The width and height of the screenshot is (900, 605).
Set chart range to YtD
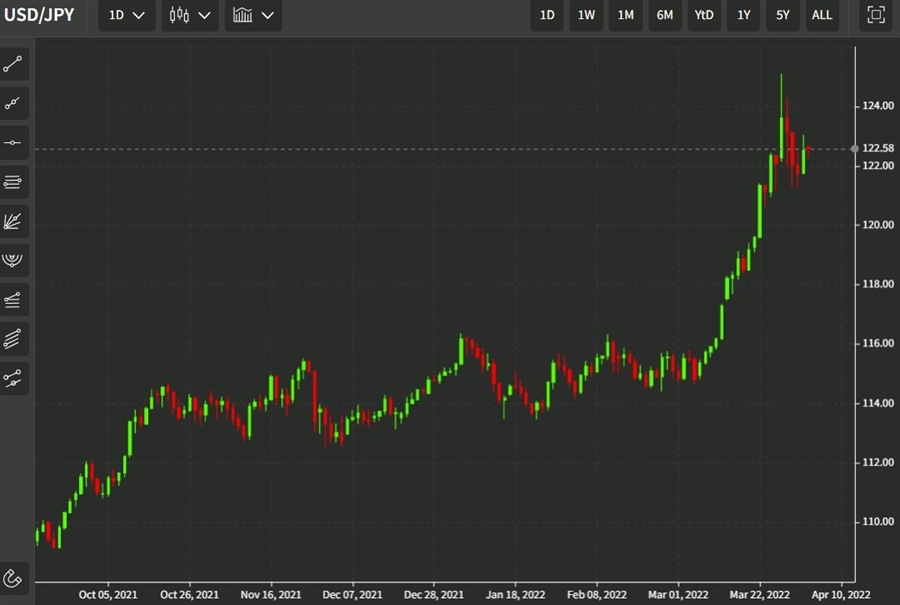click(704, 15)
